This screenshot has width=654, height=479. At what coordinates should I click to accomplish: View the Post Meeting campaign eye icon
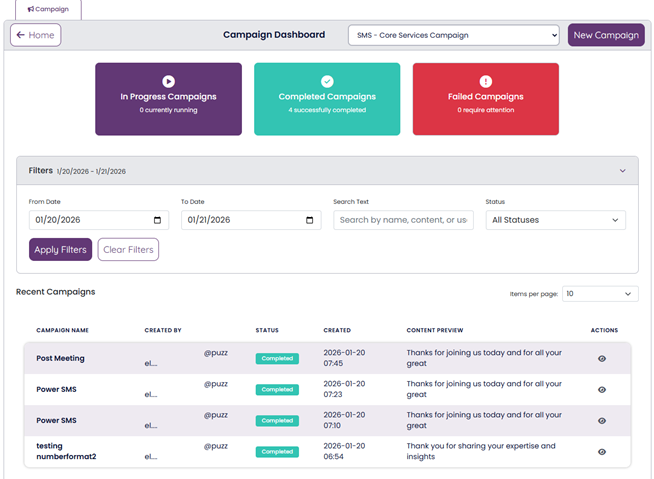(601, 358)
